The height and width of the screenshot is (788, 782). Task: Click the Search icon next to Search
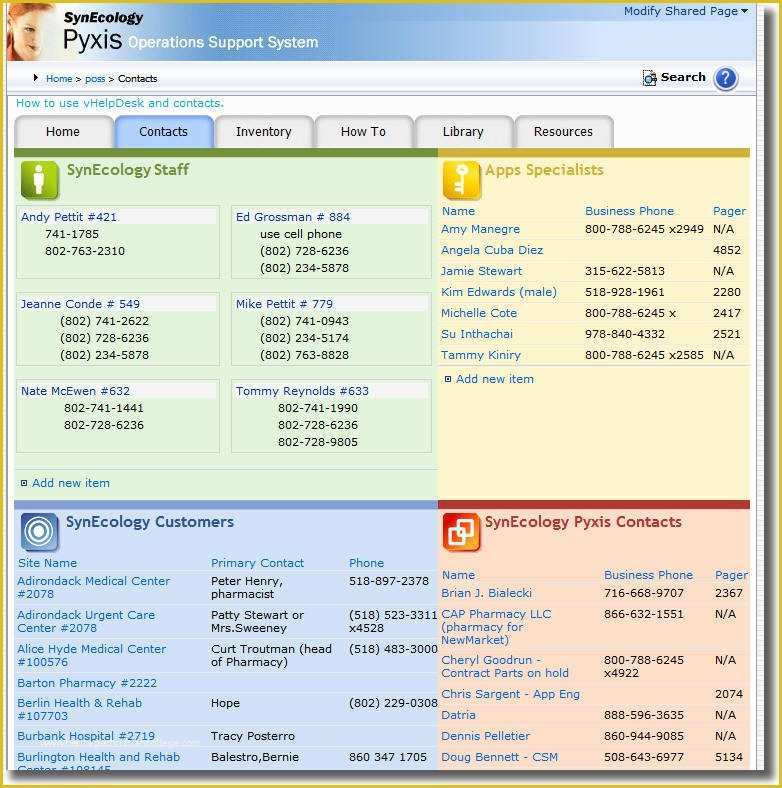649,78
